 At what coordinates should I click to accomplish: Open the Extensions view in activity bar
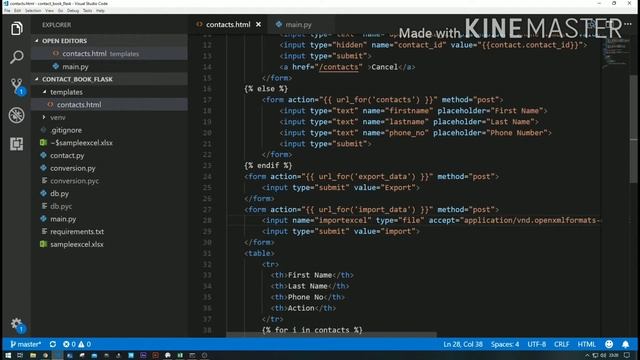pyautogui.click(x=16, y=144)
